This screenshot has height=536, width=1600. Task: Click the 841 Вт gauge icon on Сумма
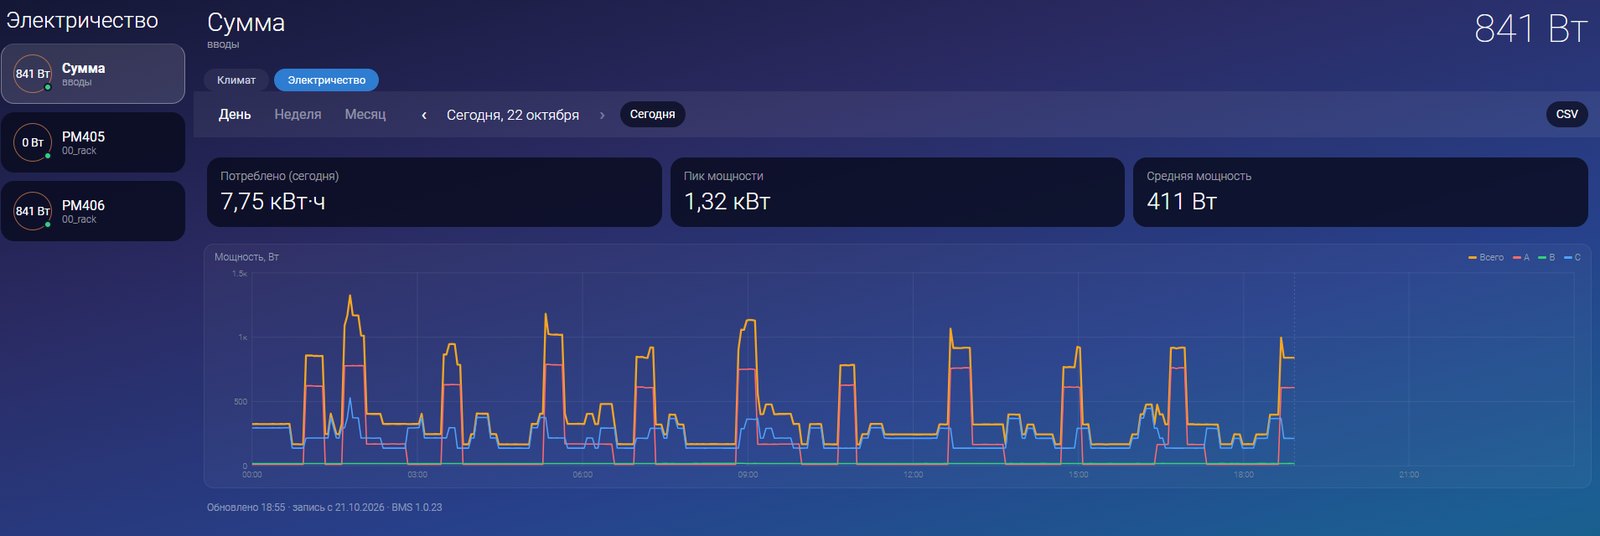(32, 74)
